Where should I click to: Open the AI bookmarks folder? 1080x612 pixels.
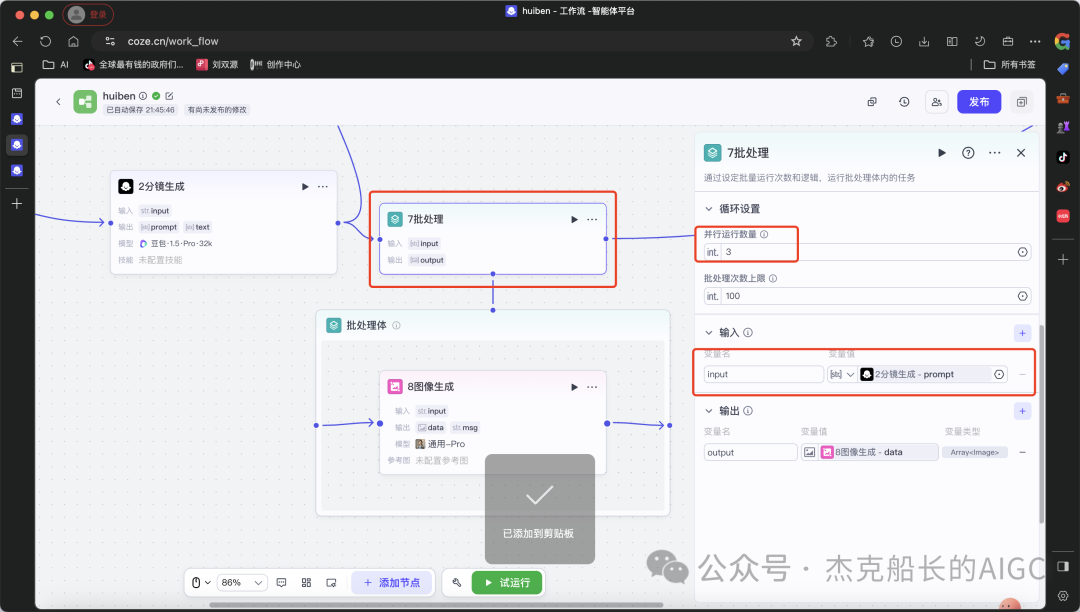click(x=56, y=65)
